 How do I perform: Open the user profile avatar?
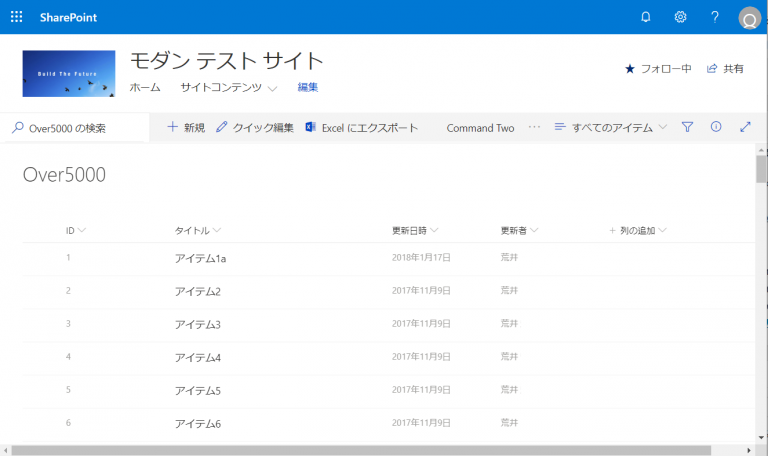click(749, 18)
